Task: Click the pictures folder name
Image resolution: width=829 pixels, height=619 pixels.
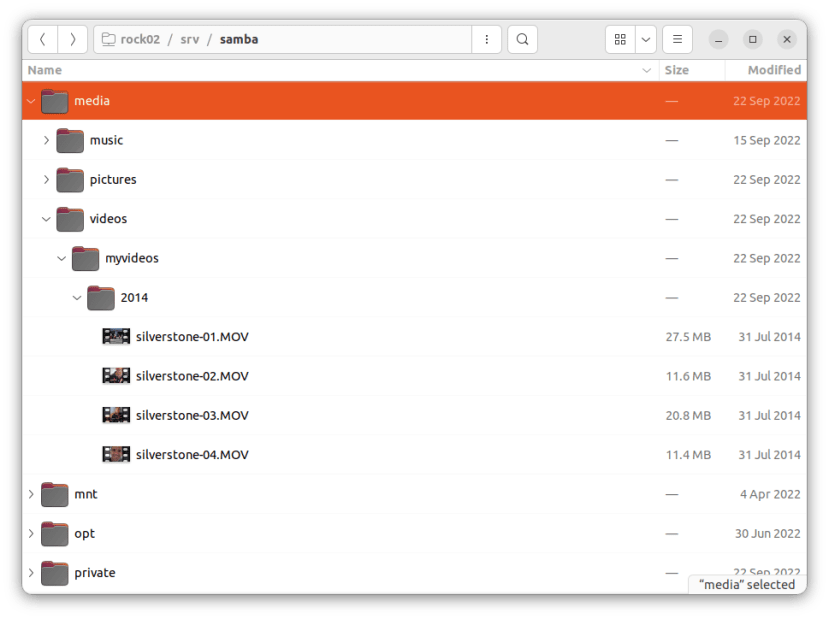Action: click(x=113, y=180)
